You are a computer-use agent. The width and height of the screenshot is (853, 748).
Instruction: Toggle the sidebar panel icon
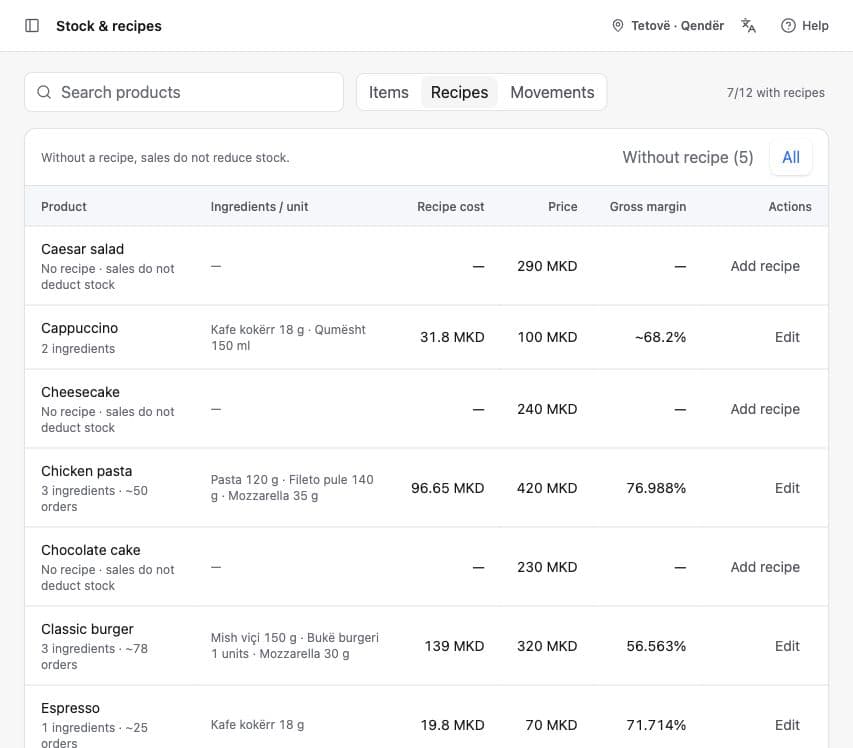pyautogui.click(x=32, y=26)
